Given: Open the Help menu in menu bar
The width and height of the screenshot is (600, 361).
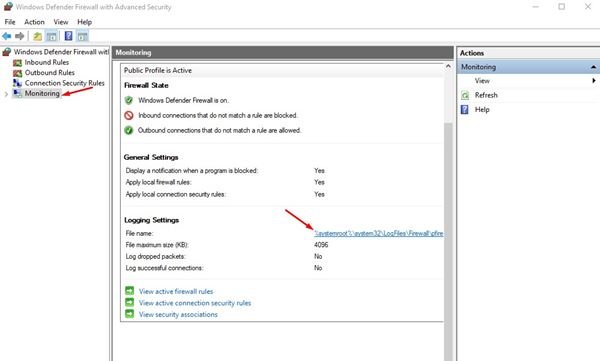Looking at the screenshot, I should [85, 22].
